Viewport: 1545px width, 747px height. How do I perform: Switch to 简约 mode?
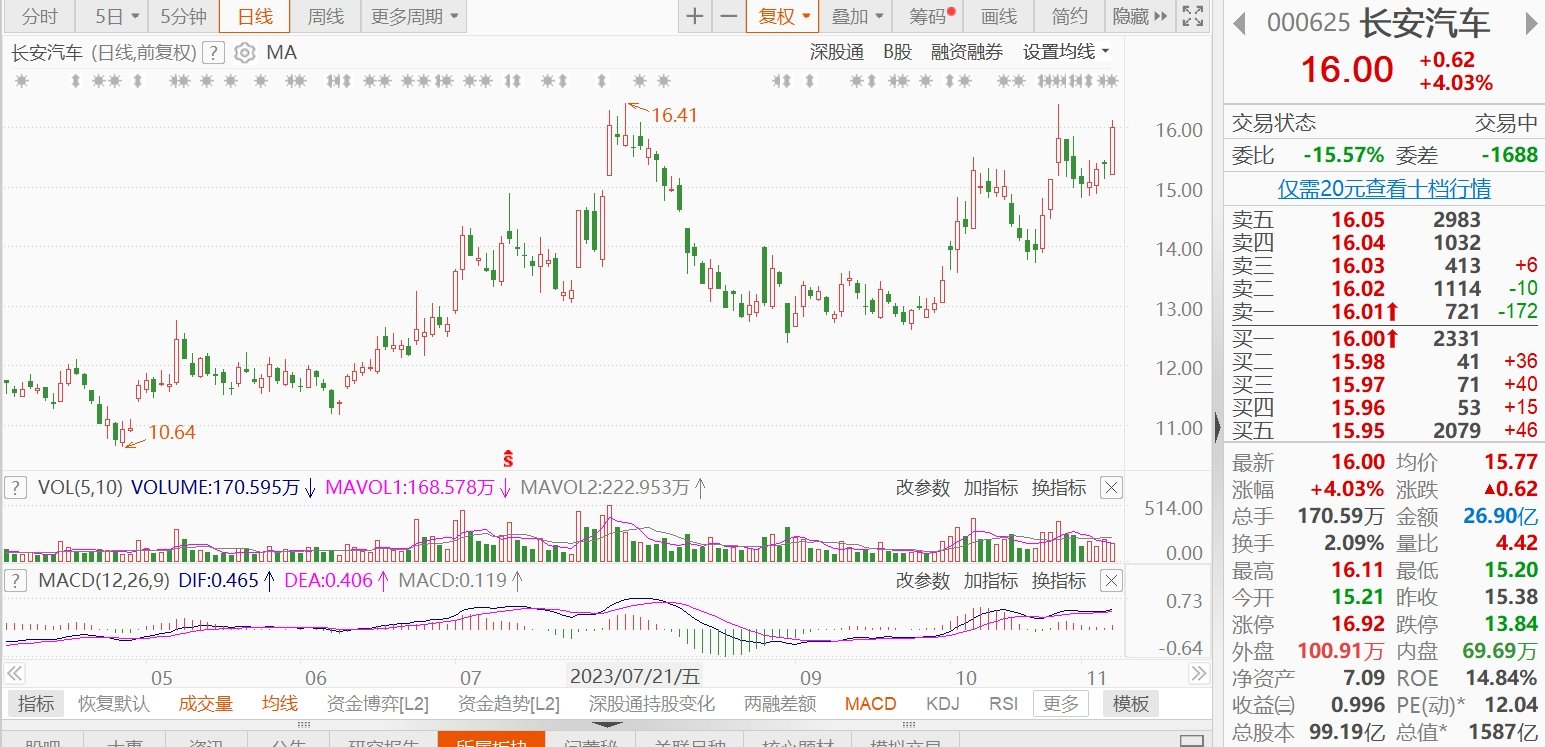[x=1069, y=16]
